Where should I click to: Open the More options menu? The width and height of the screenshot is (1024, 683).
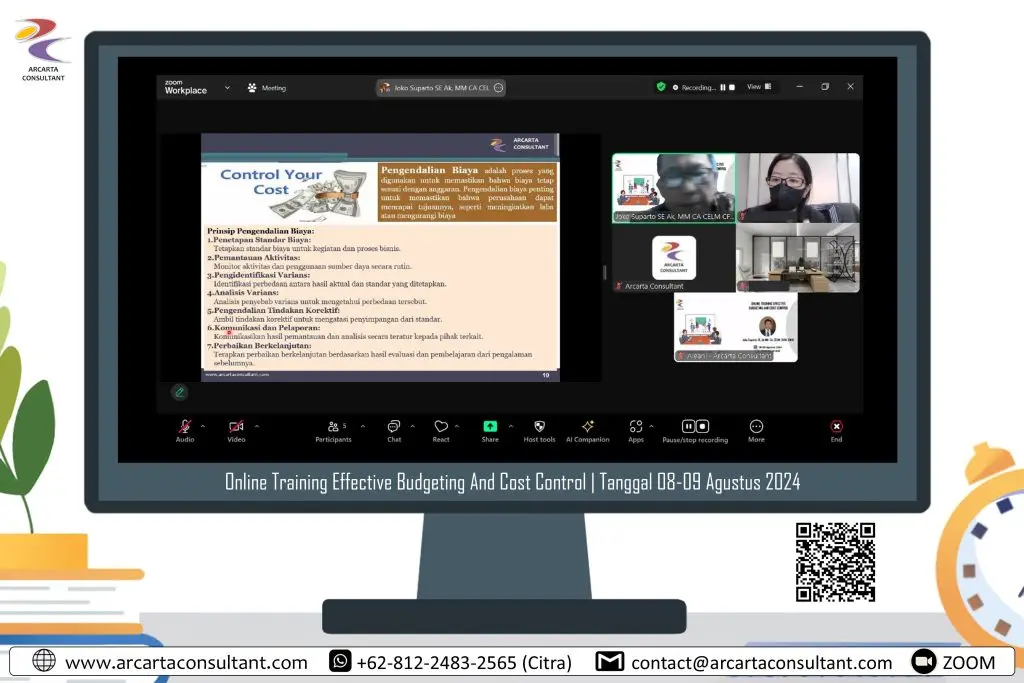[756, 427]
